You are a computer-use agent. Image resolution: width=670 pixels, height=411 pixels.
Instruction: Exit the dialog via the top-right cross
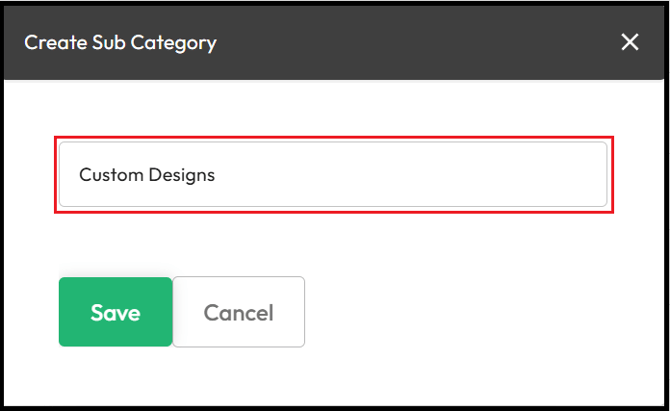tap(630, 42)
